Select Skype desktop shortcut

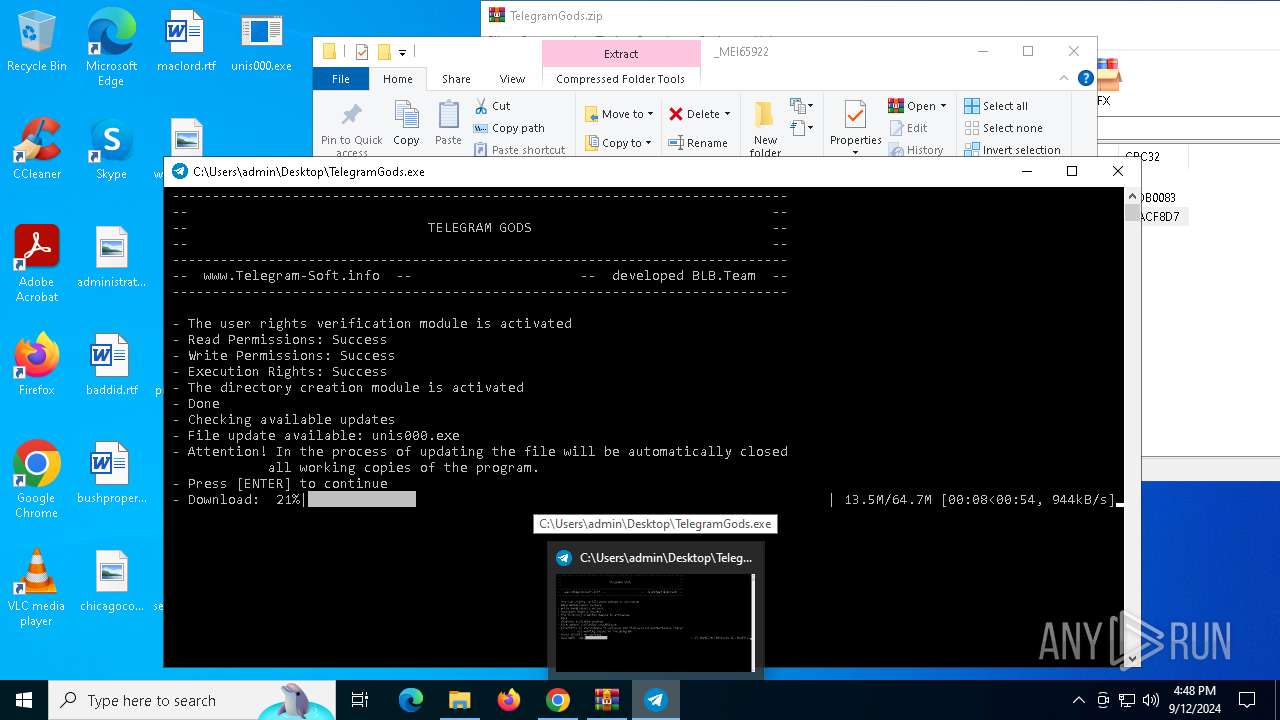(x=111, y=149)
